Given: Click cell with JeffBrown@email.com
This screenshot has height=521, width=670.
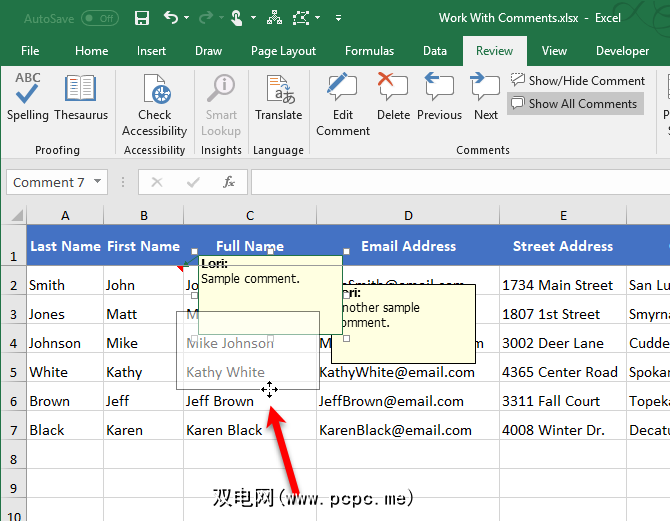Looking at the screenshot, I should pos(392,401).
